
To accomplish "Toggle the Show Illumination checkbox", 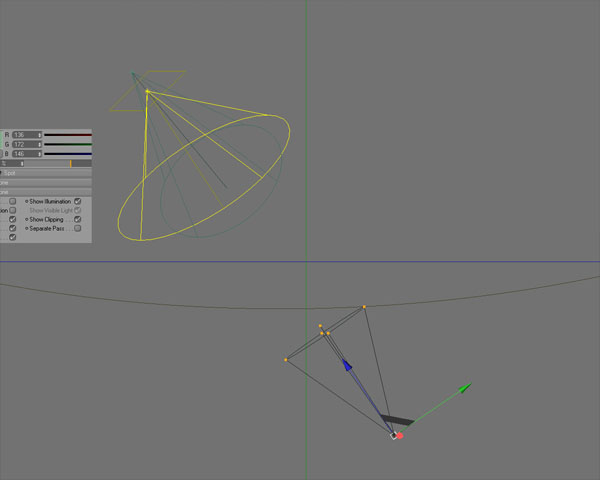I will pyautogui.click(x=78, y=201).
